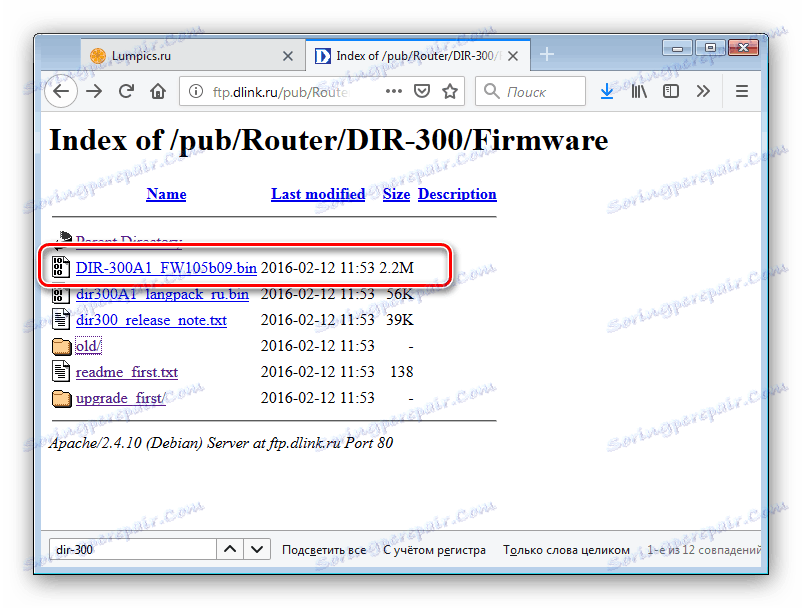Click binary file icon beside DIR-300A1_FW105b09.bin
This screenshot has height=608, width=802.
(61, 267)
